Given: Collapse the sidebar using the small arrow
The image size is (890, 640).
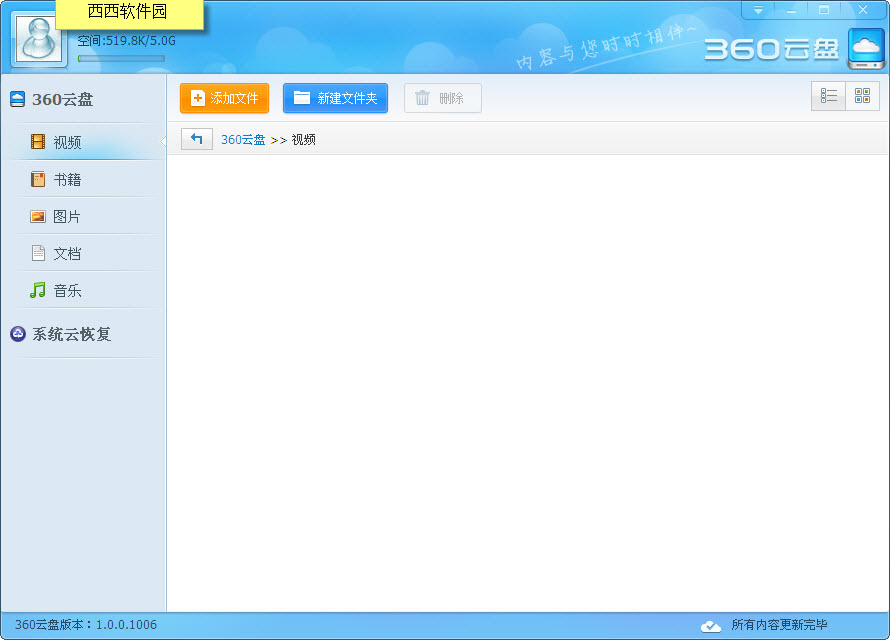Looking at the screenshot, I should point(163,142).
